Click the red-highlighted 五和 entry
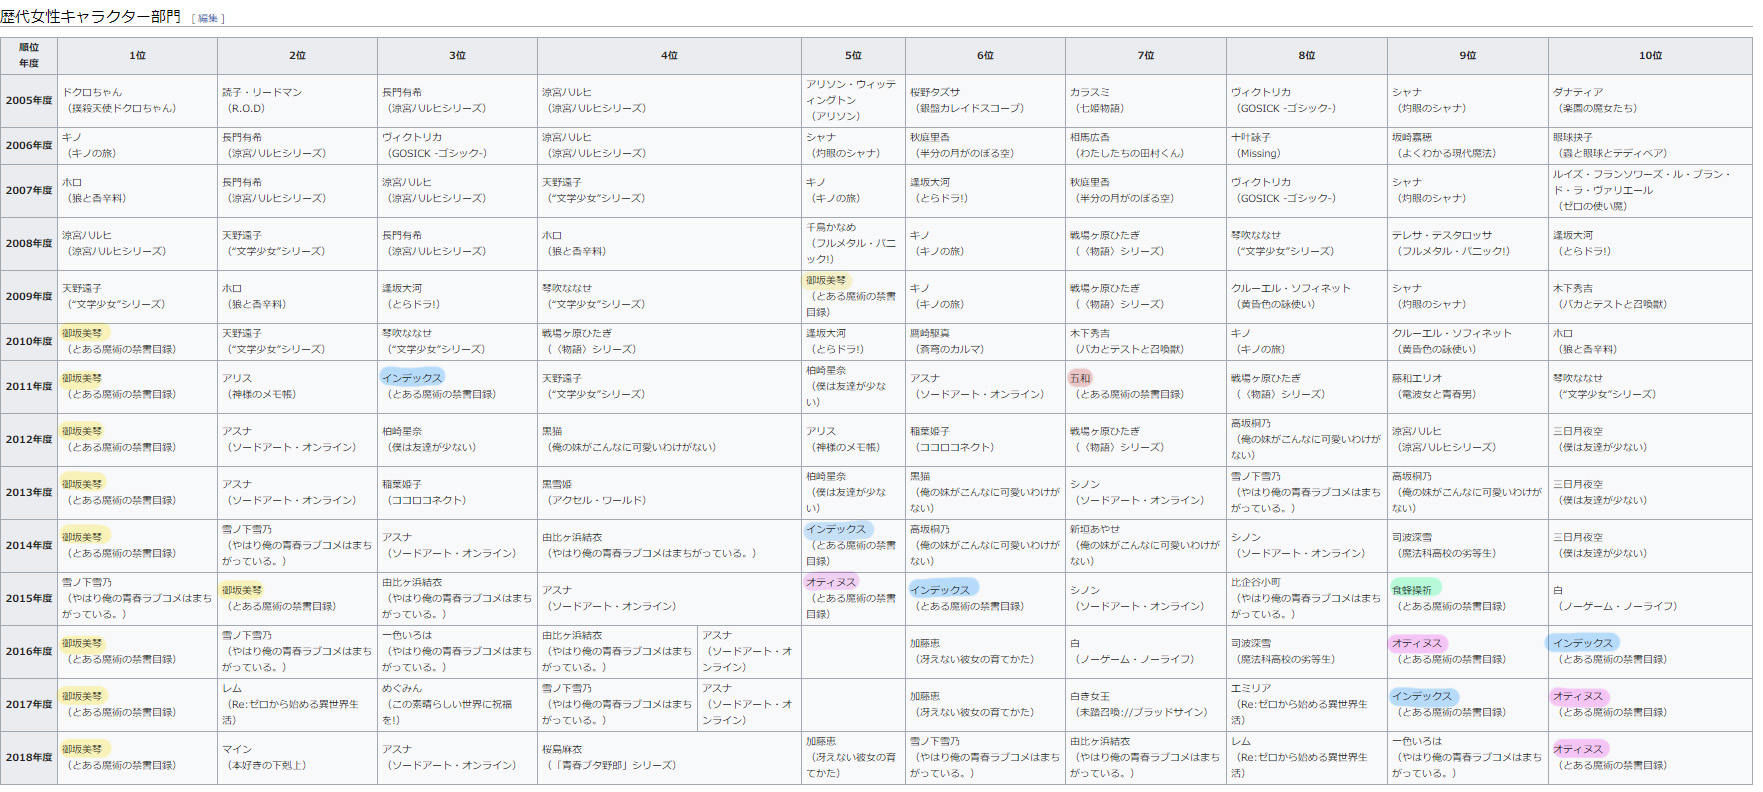The width and height of the screenshot is (1763, 792). tap(1080, 379)
